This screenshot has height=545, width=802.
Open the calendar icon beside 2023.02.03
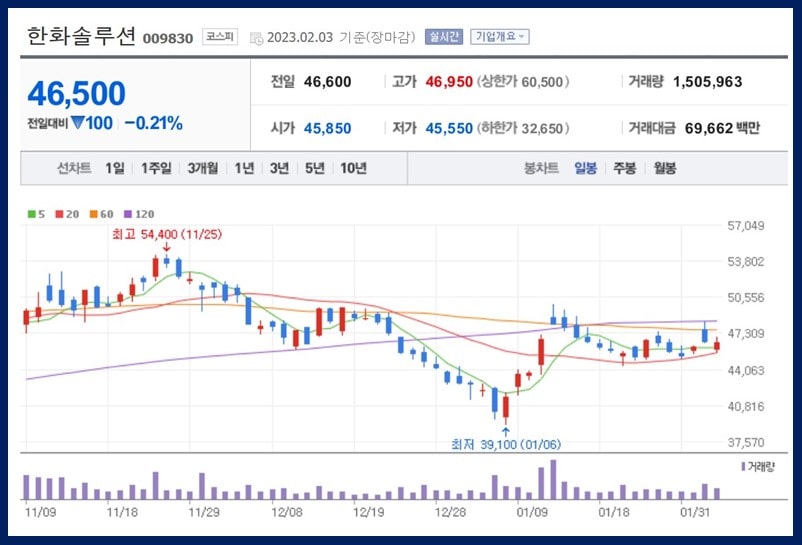(x=256, y=38)
